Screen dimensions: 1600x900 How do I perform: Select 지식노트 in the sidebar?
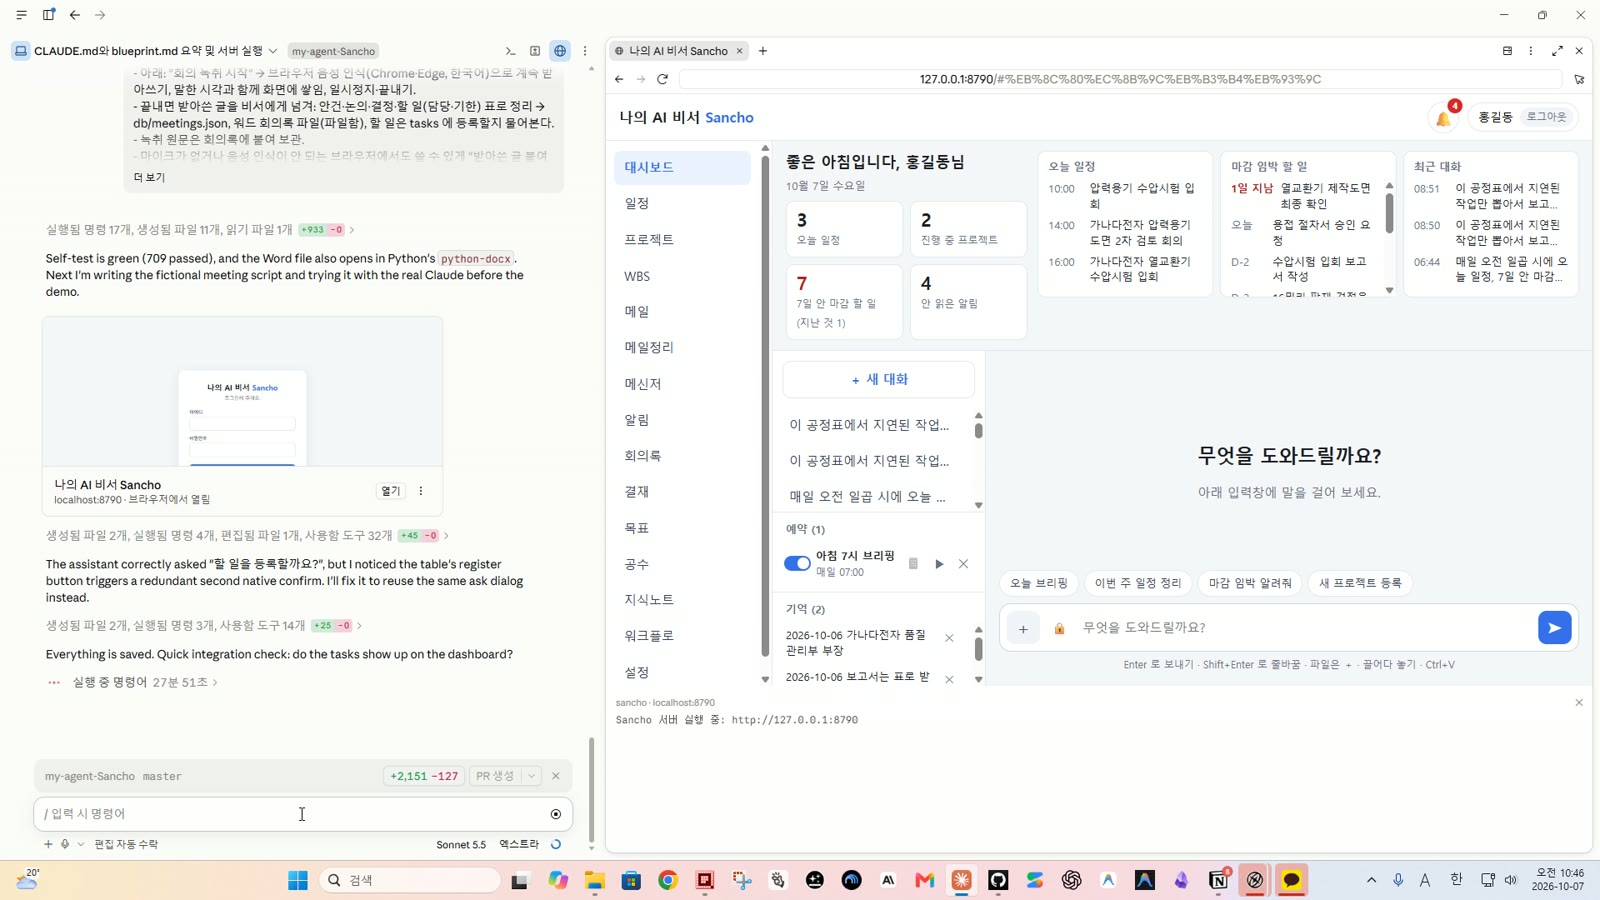coord(682,600)
